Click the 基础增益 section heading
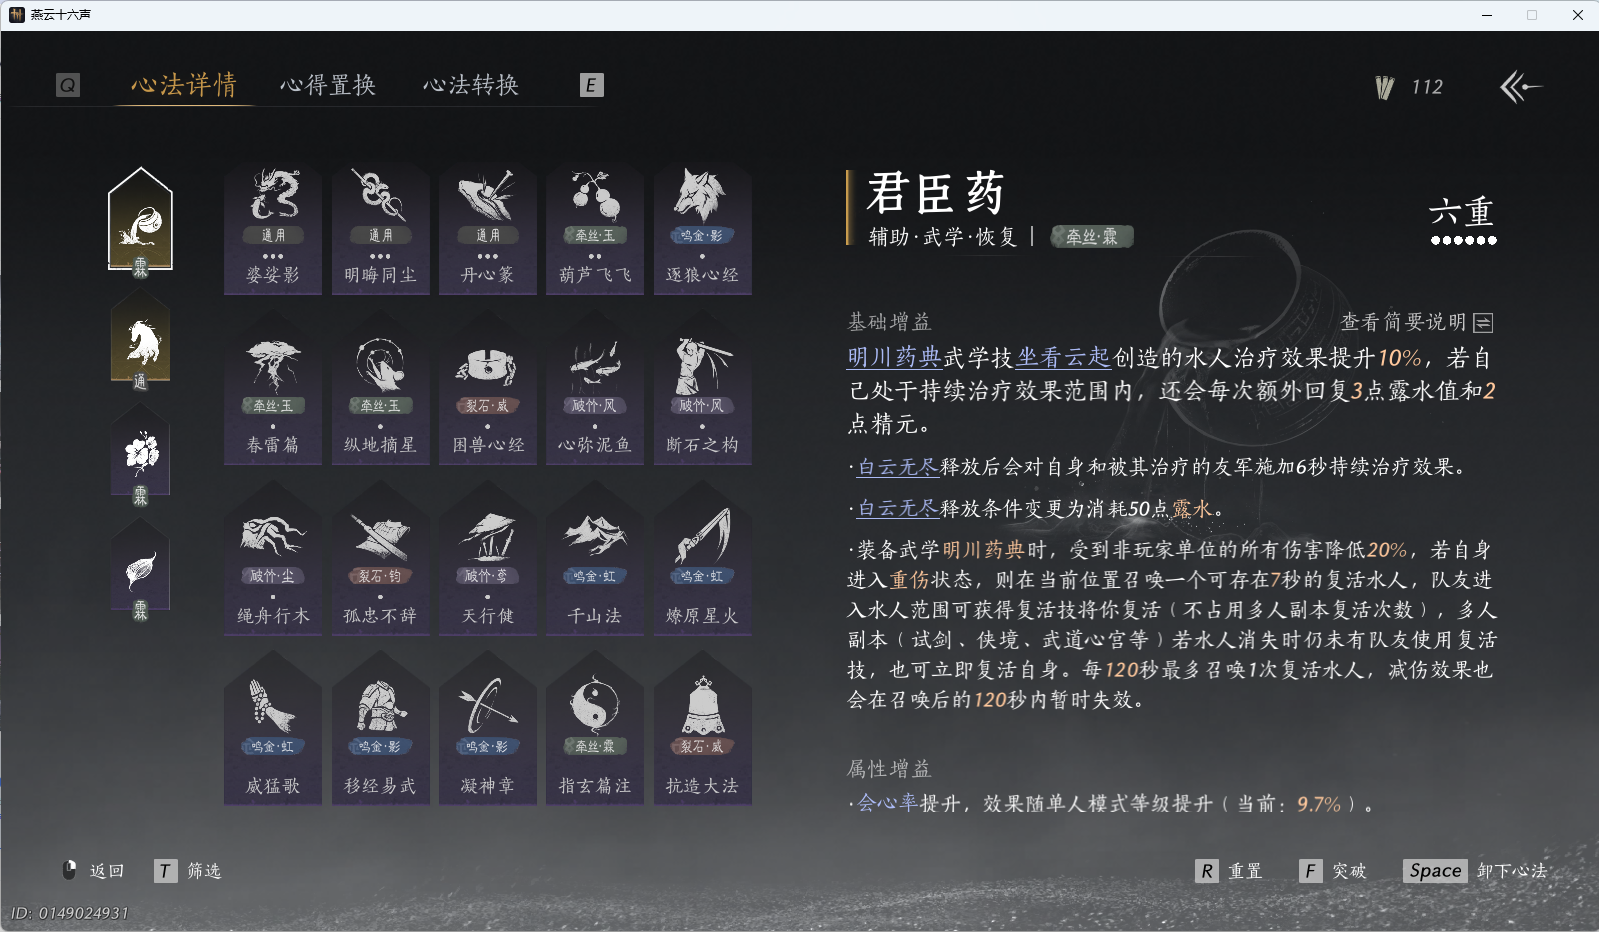This screenshot has width=1599, height=932. 889,322
